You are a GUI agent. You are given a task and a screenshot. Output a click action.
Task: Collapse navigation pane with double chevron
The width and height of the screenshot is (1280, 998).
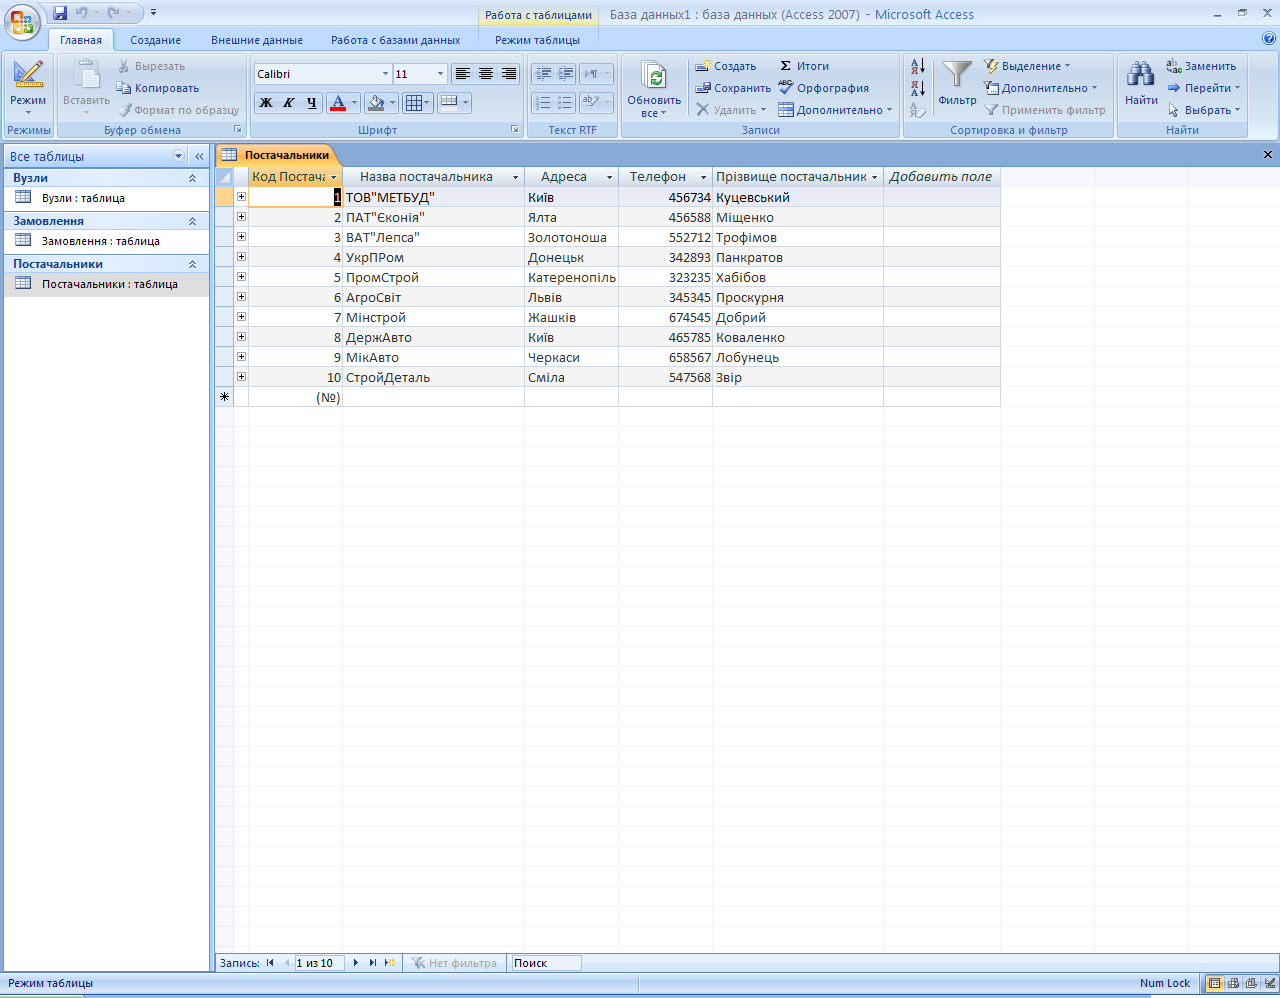click(199, 156)
